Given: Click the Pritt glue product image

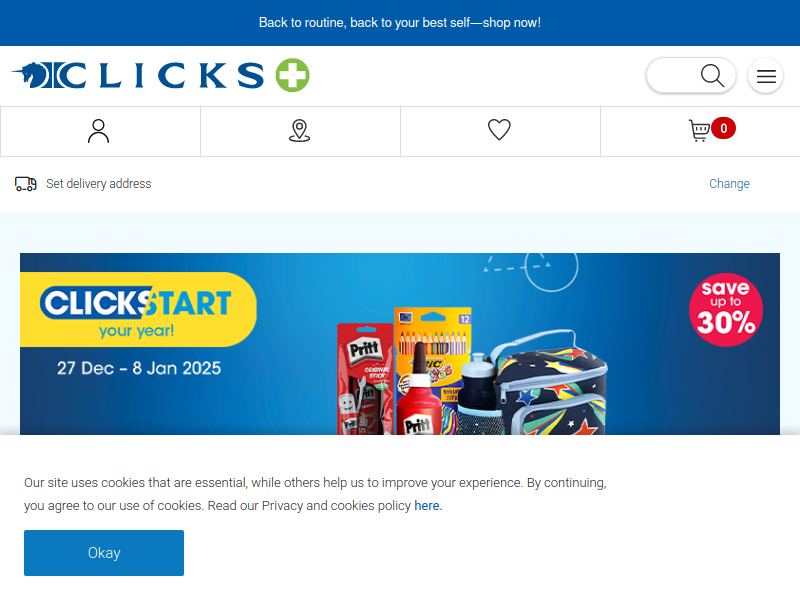Looking at the screenshot, I should click(x=365, y=379).
